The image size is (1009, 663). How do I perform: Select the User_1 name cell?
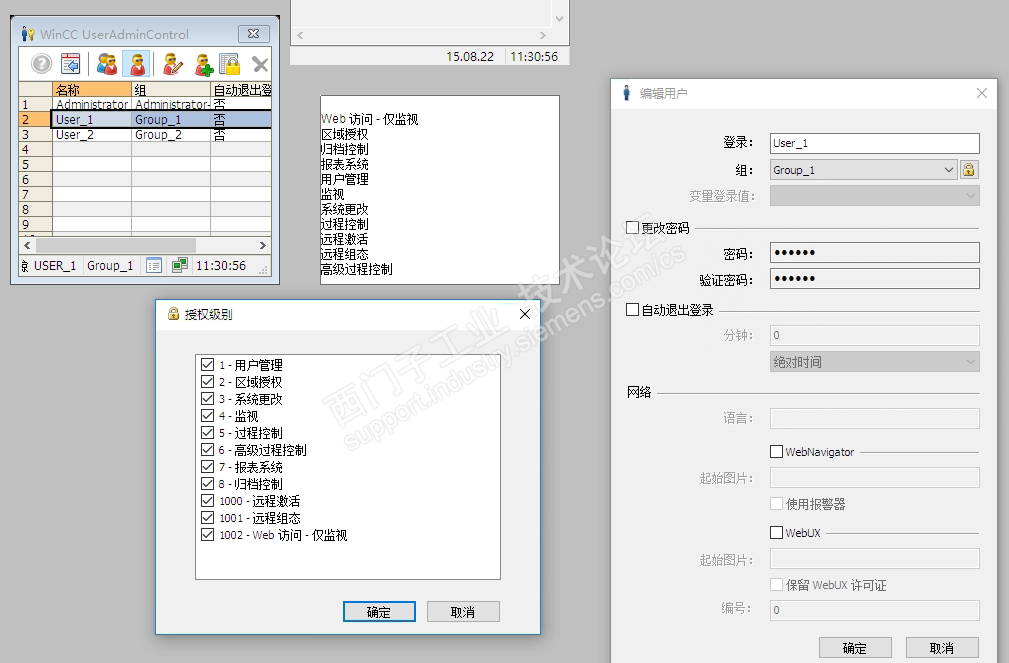click(x=91, y=119)
